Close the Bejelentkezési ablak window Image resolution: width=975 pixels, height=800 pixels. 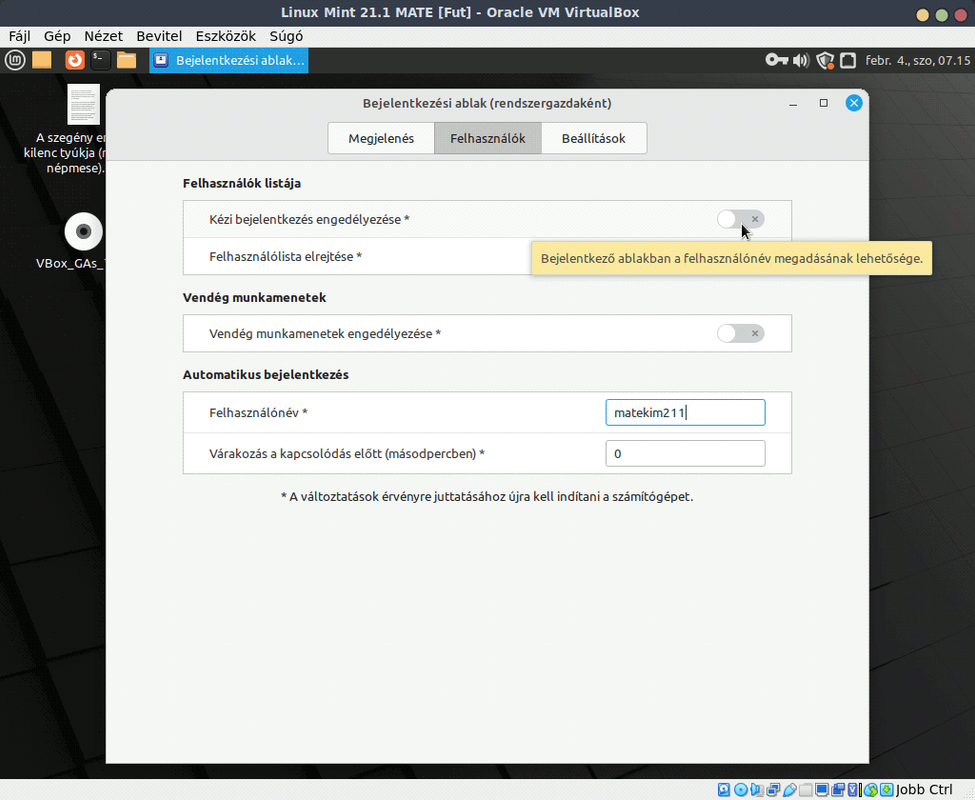(854, 103)
